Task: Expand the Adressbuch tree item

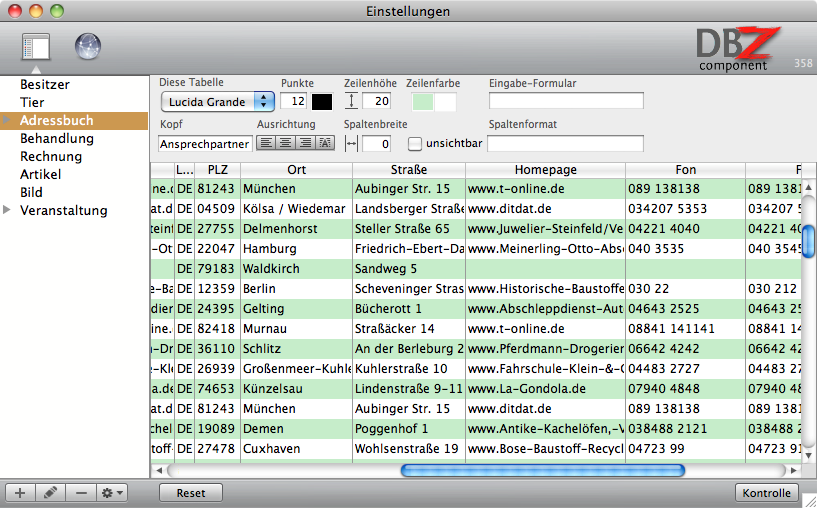Action: pyautogui.click(x=7, y=120)
